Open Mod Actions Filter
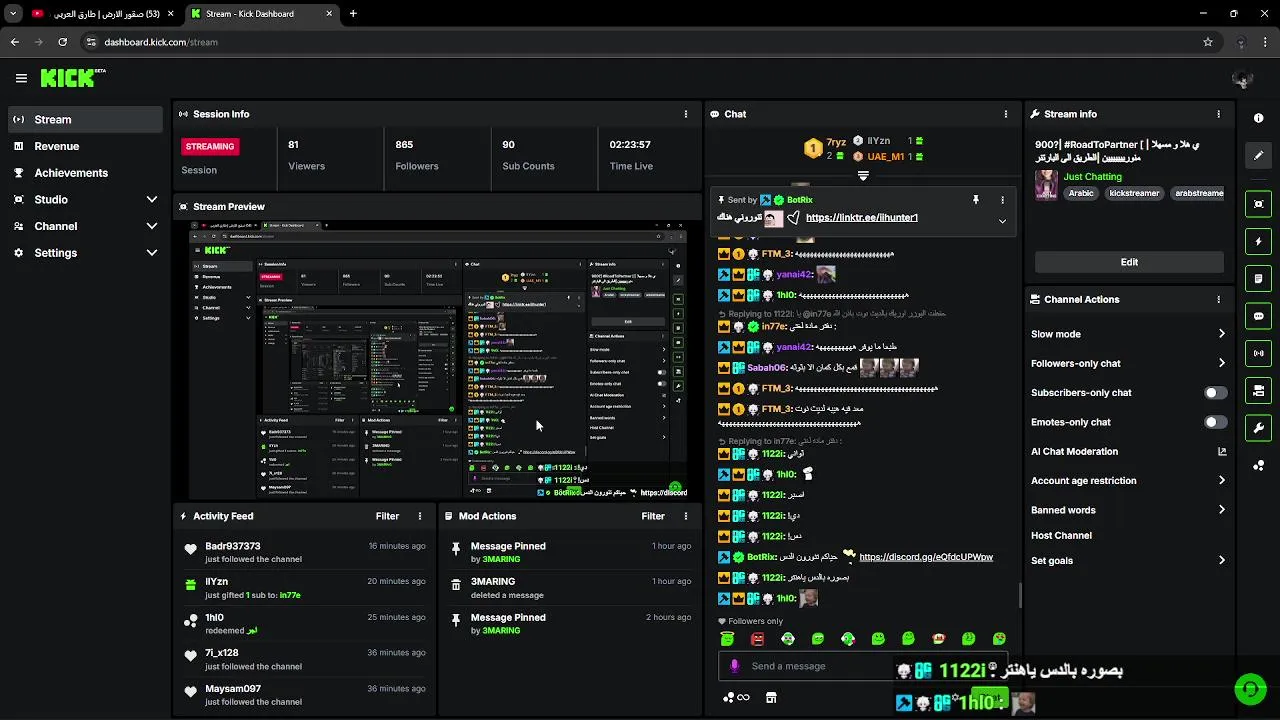The height and width of the screenshot is (720, 1280). point(653,516)
